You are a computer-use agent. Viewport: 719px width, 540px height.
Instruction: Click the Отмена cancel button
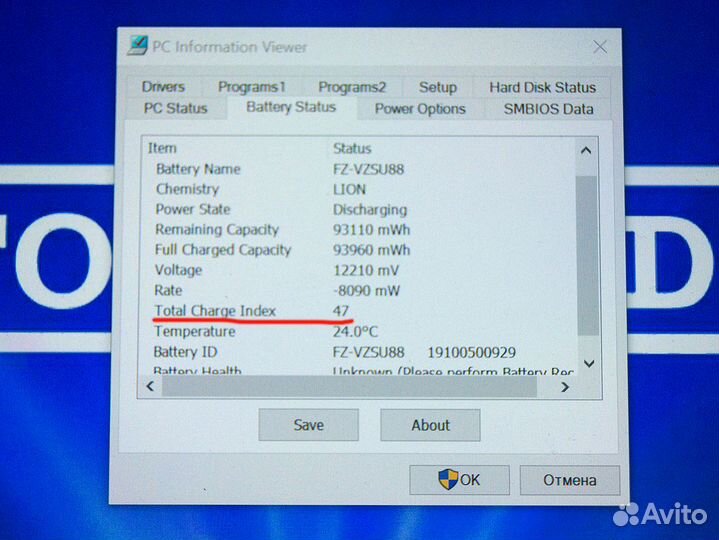569,480
